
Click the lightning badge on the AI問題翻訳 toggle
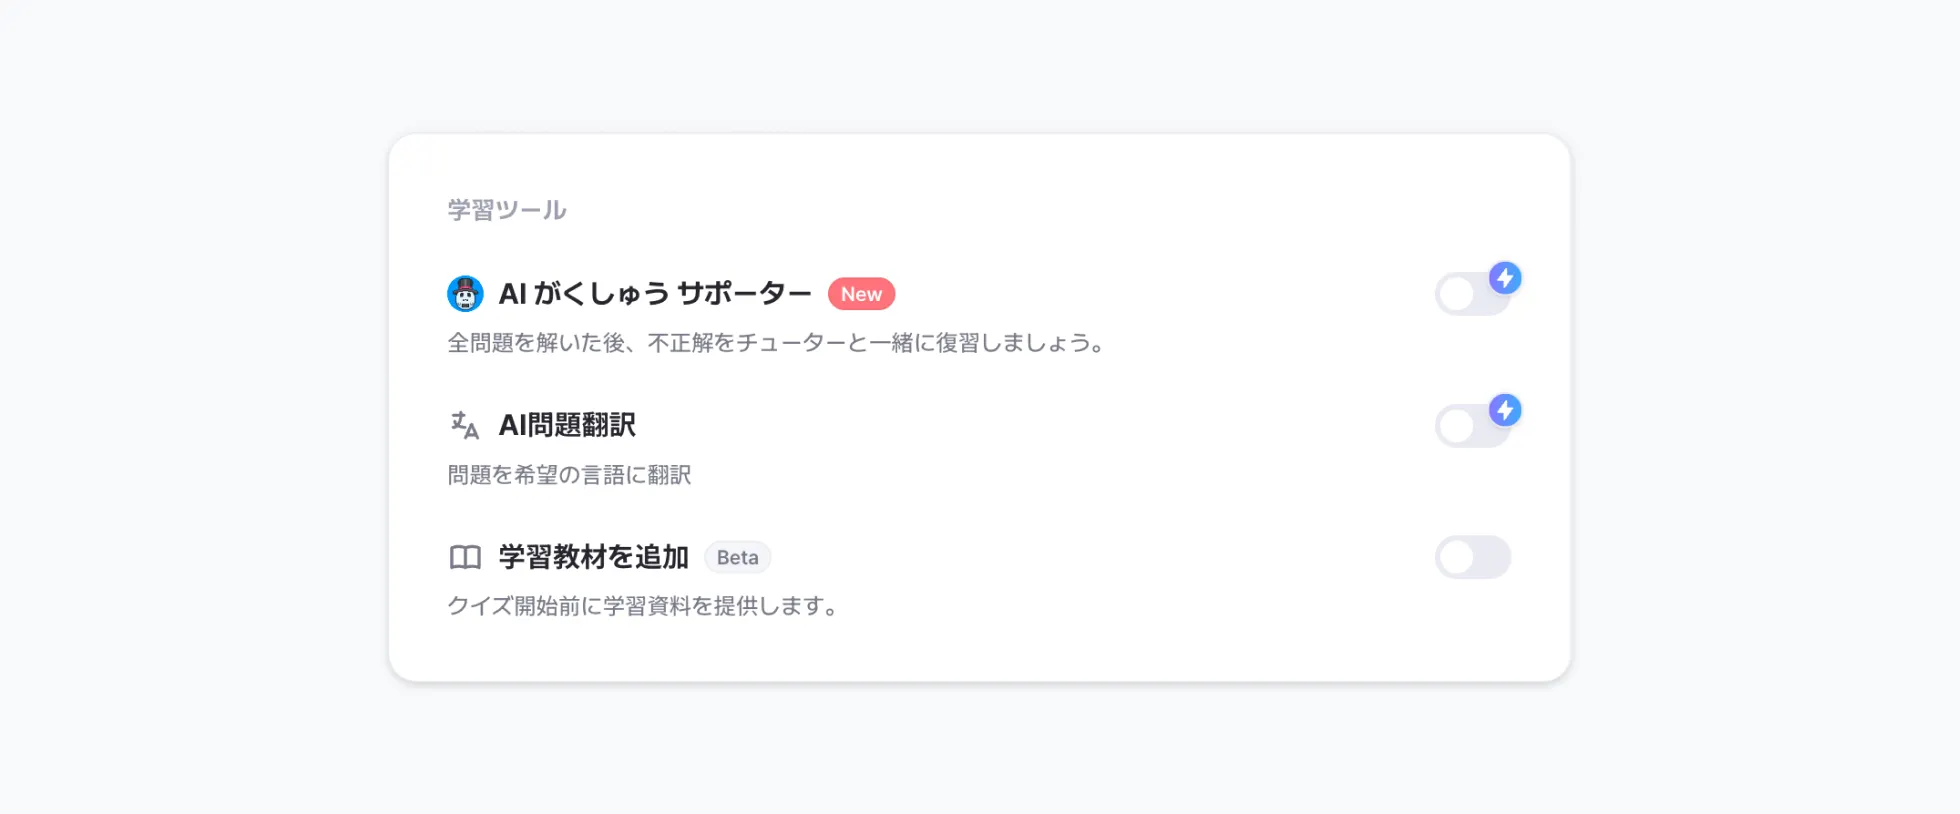(1505, 410)
